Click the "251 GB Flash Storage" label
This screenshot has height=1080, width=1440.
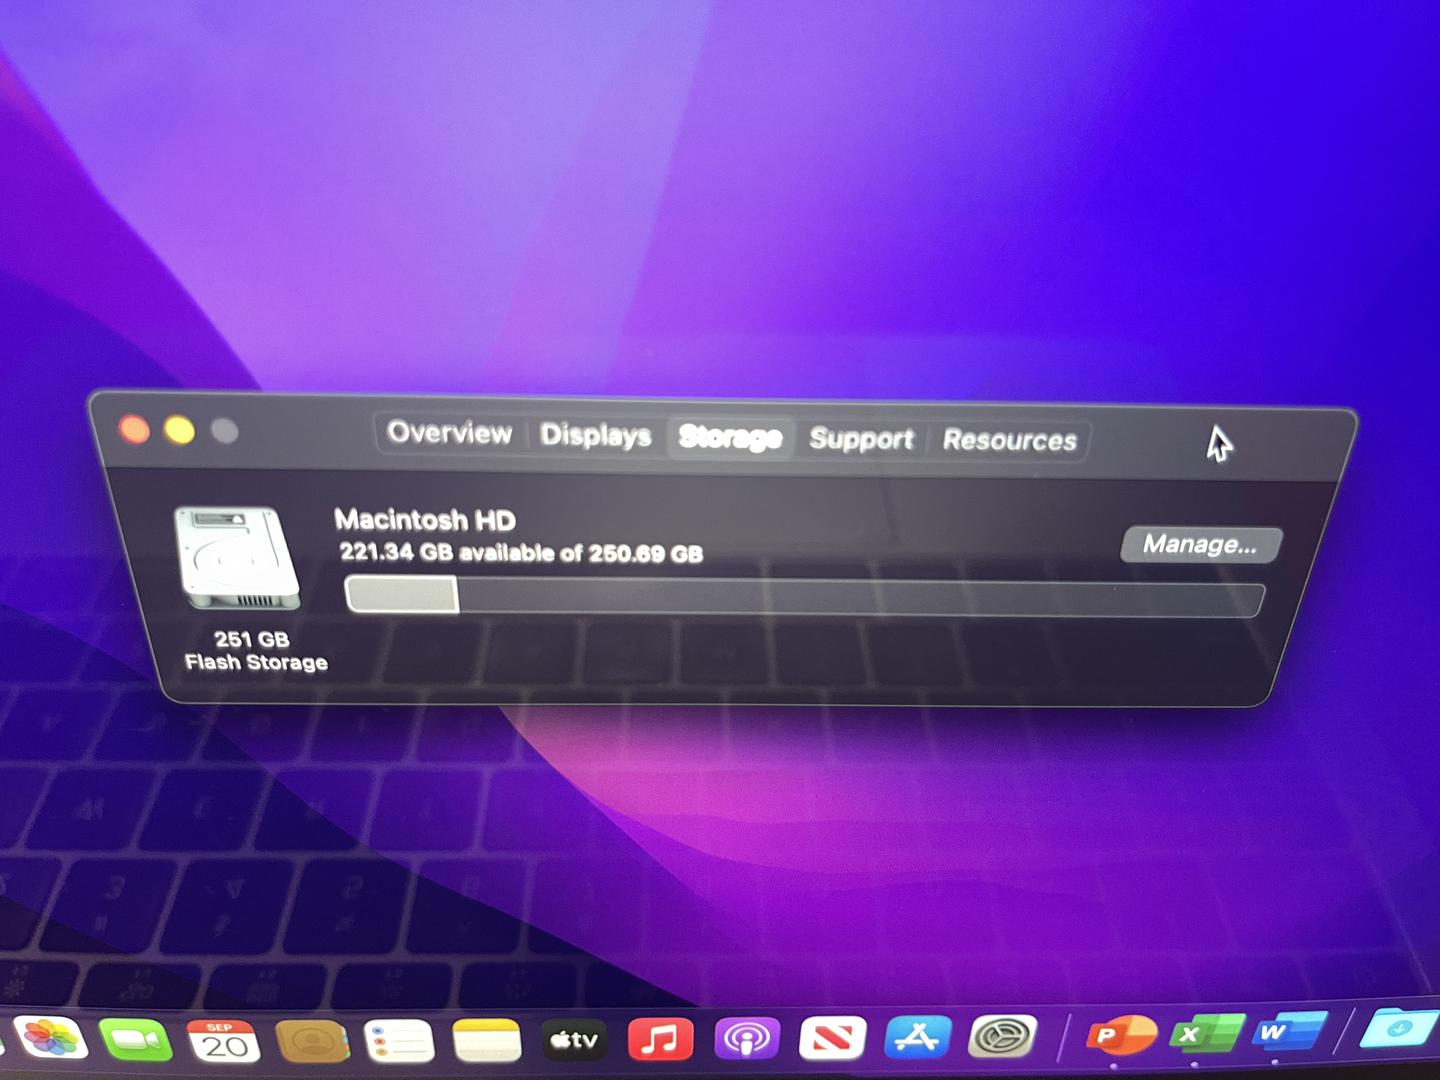coord(255,651)
